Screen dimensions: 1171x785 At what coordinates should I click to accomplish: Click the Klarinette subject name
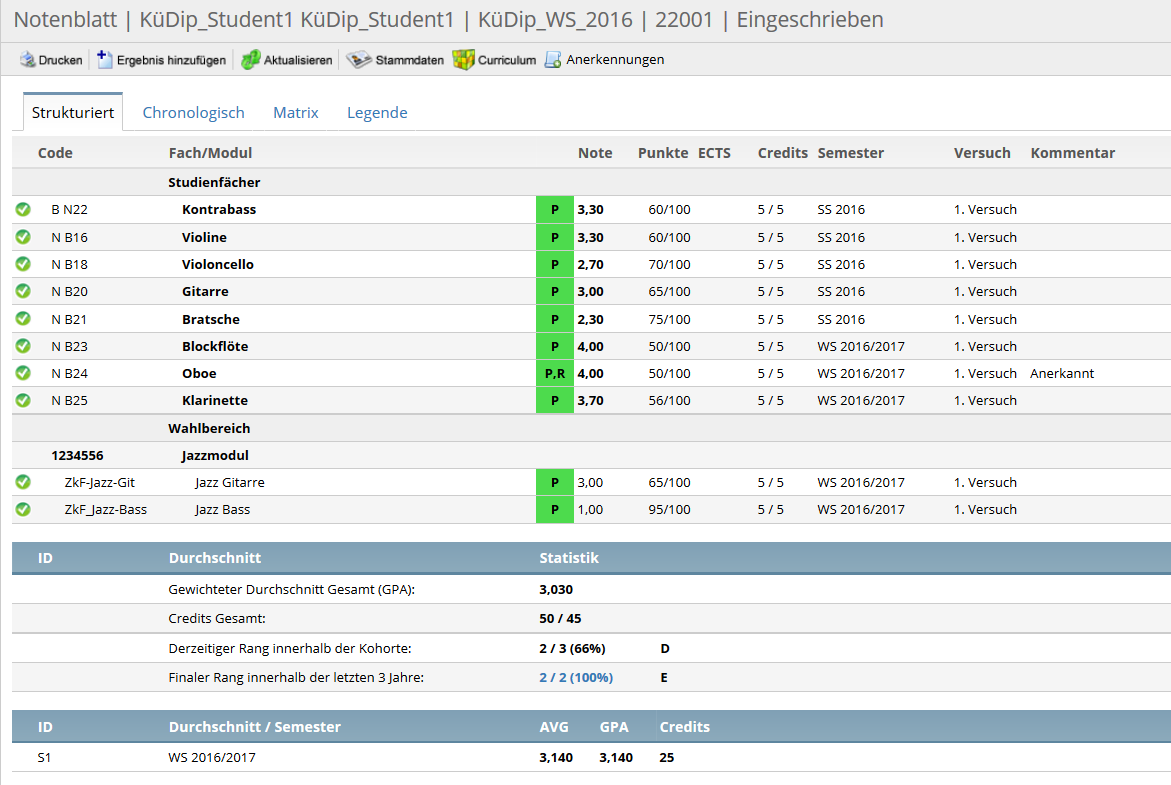point(215,400)
